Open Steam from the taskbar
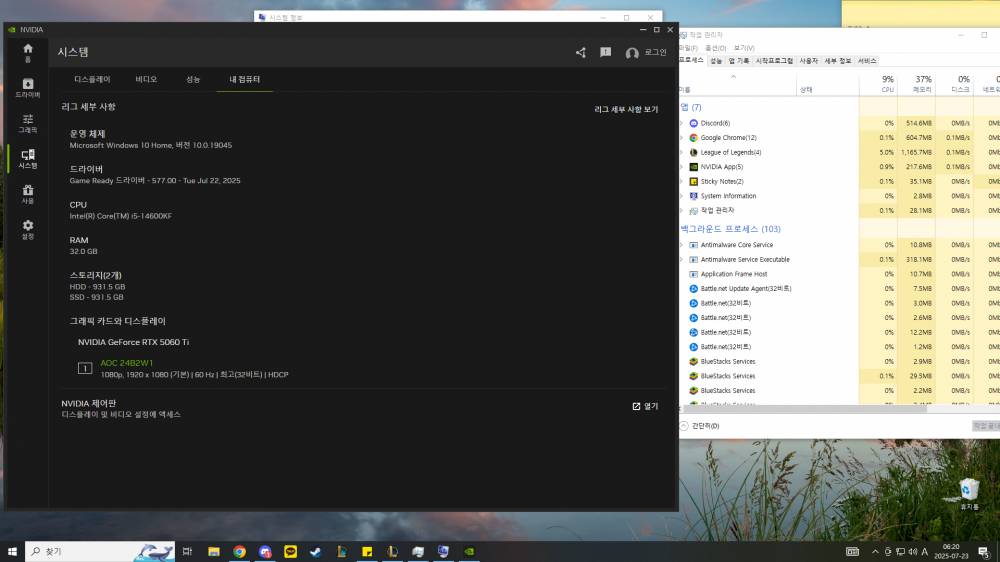Image resolution: width=1000 pixels, height=562 pixels. point(316,552)
